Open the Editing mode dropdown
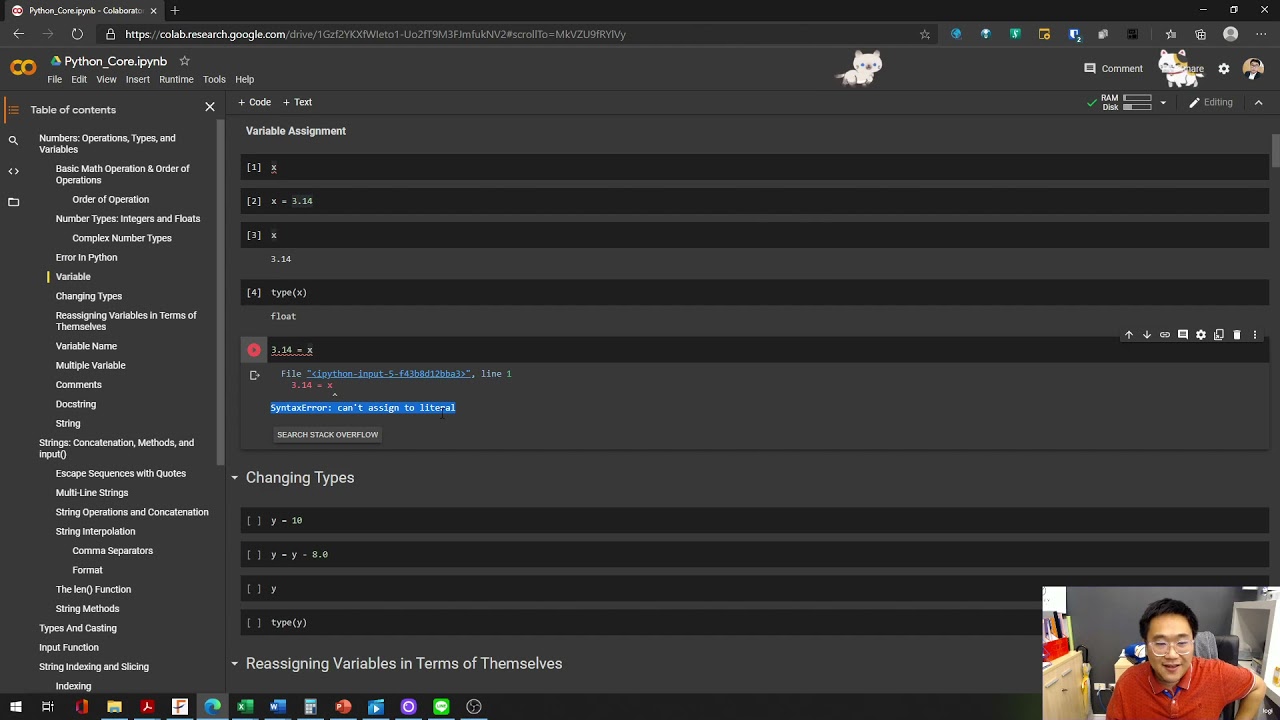The height and width of the screenshot is (720, 1280). point(1211,102)
